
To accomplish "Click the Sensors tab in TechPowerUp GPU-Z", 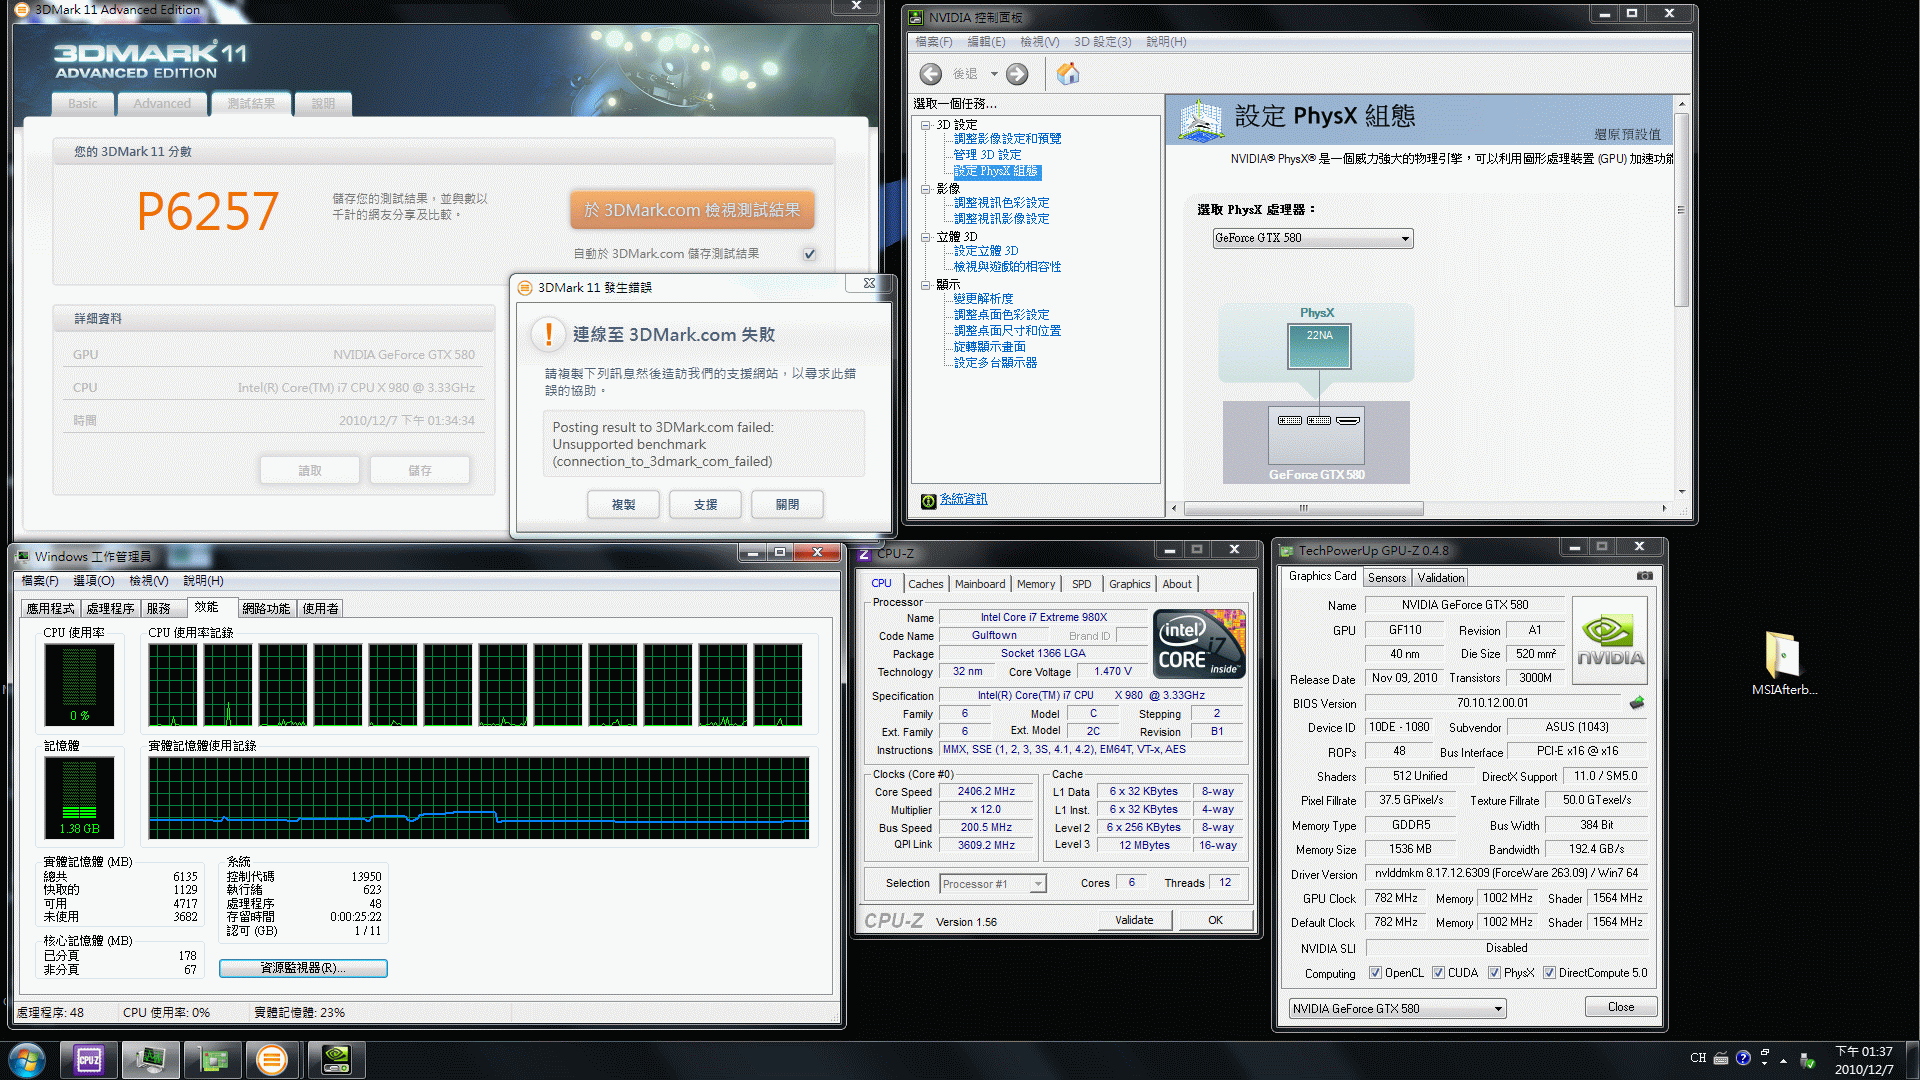I will (x=1386, y=578).
